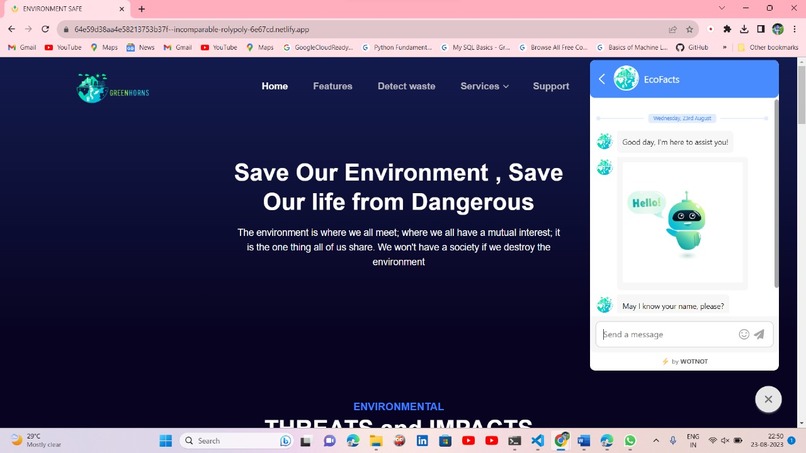Click the back arrow in EcoFacts chat header
The image size is (806, 453).
click(x=602, y=79)
